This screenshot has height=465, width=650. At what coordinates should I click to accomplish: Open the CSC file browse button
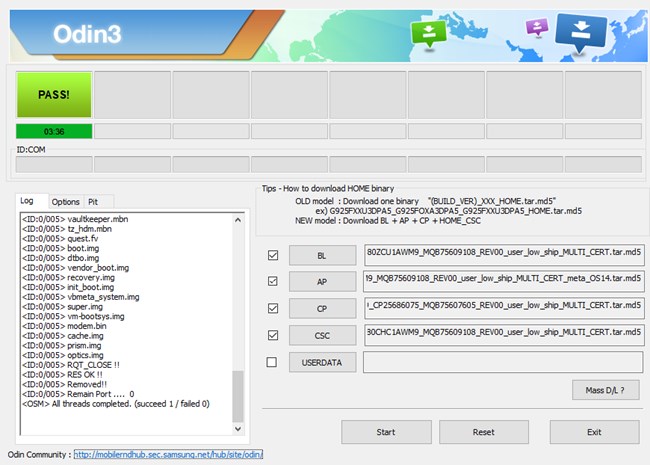pos(322,336)
